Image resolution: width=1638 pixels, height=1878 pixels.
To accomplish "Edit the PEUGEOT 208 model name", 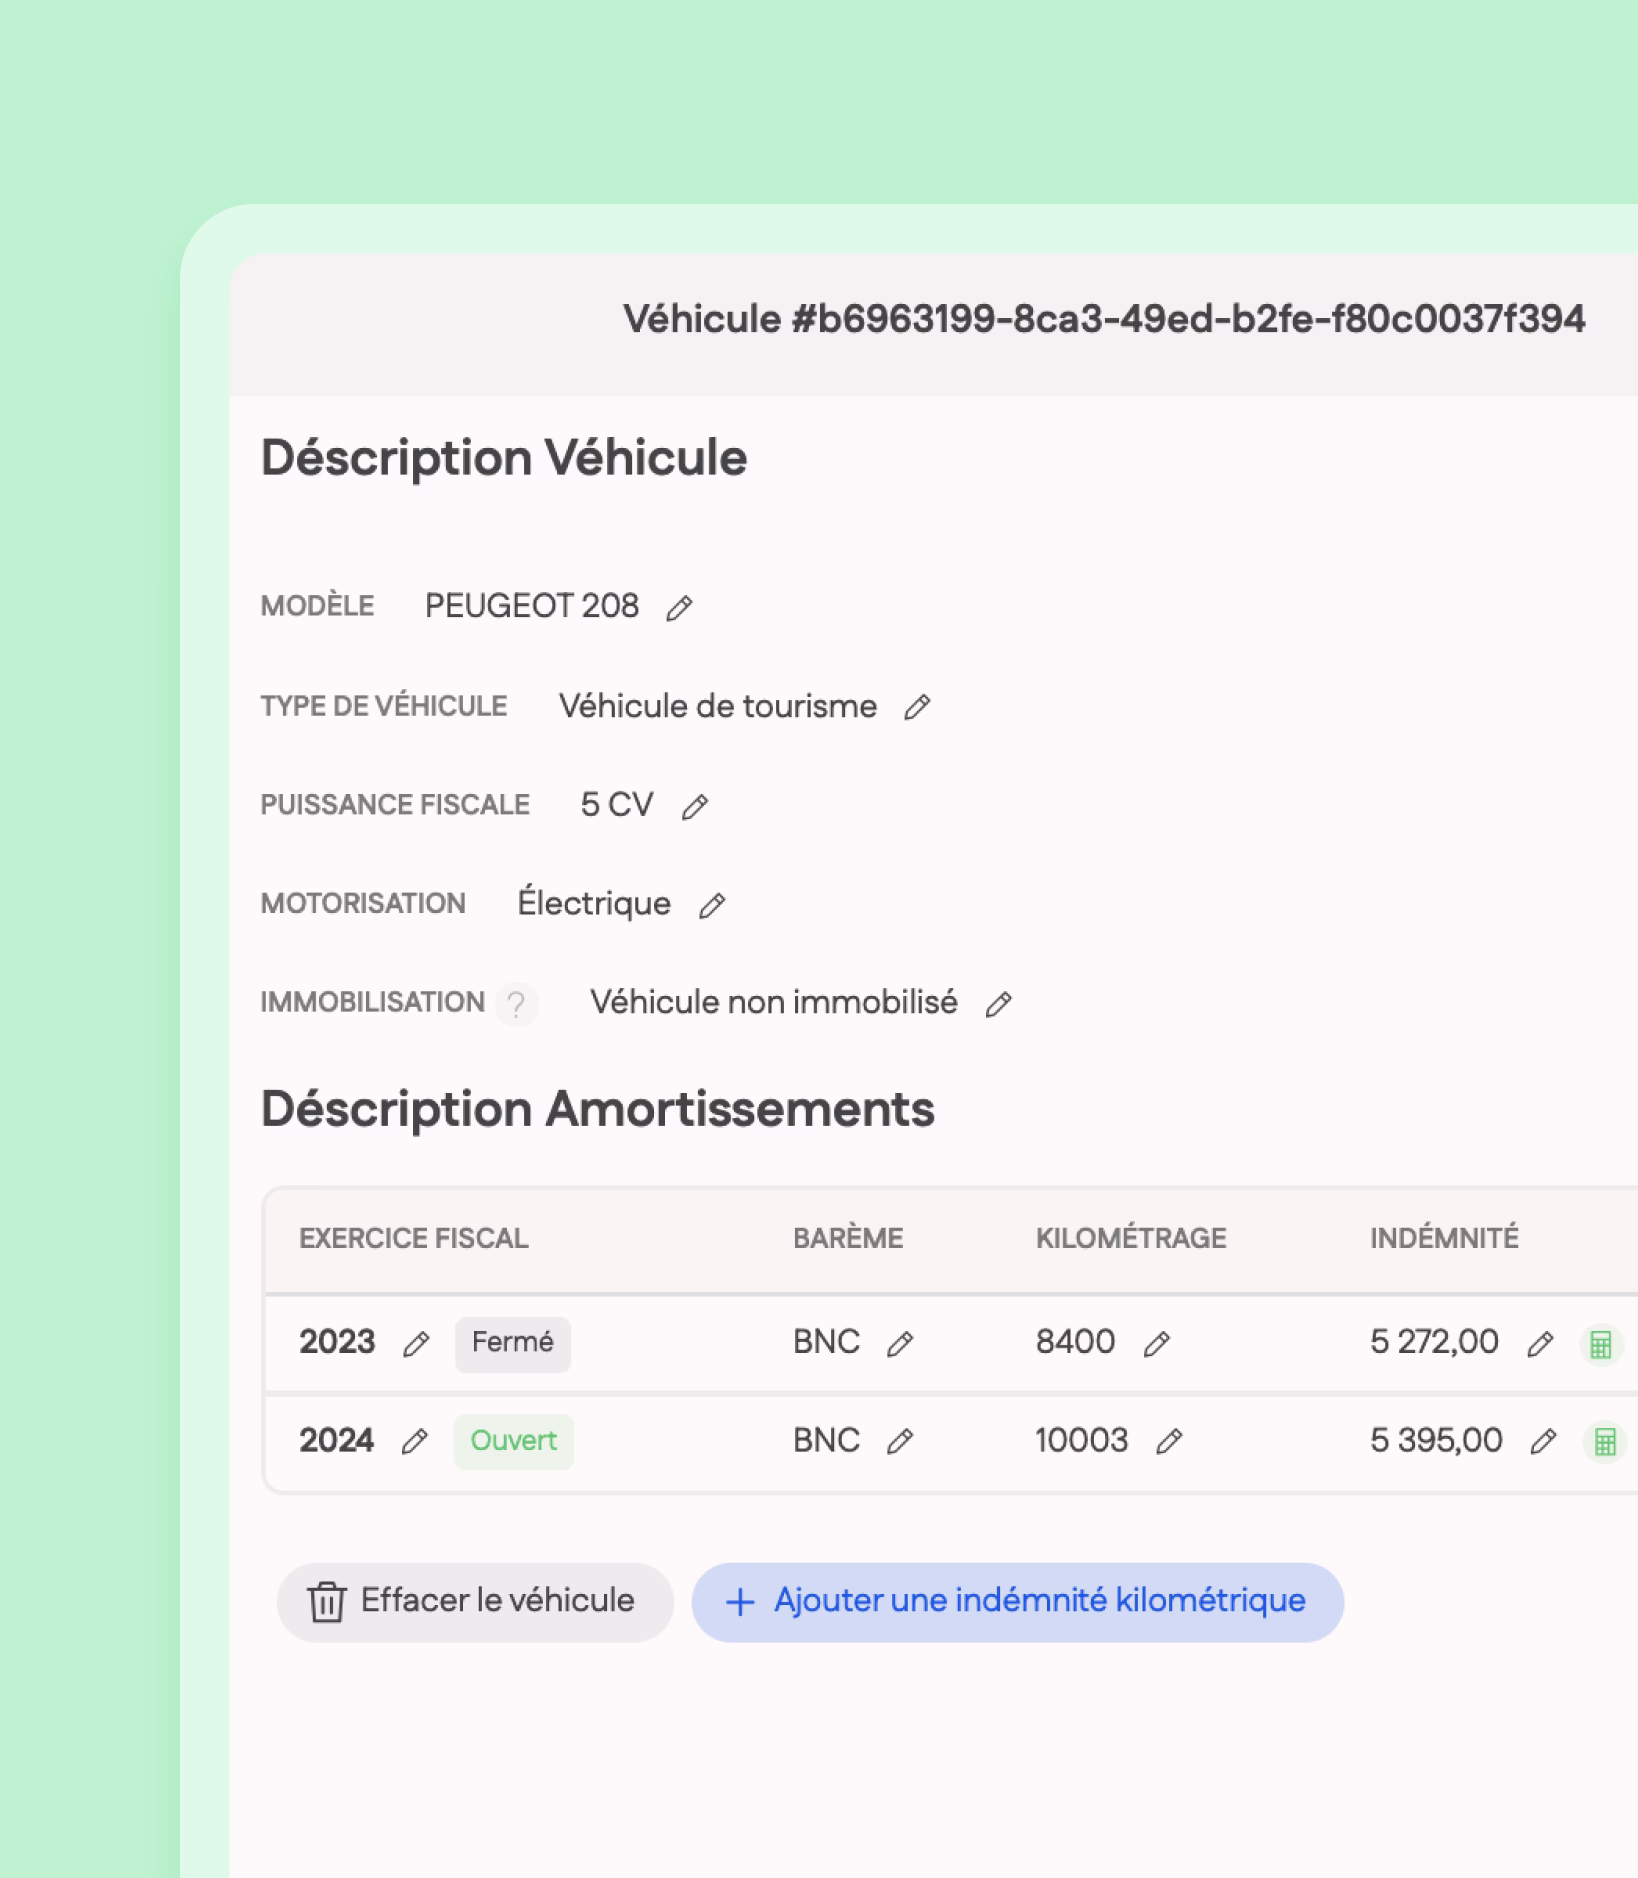I will [x=680, y=608].
